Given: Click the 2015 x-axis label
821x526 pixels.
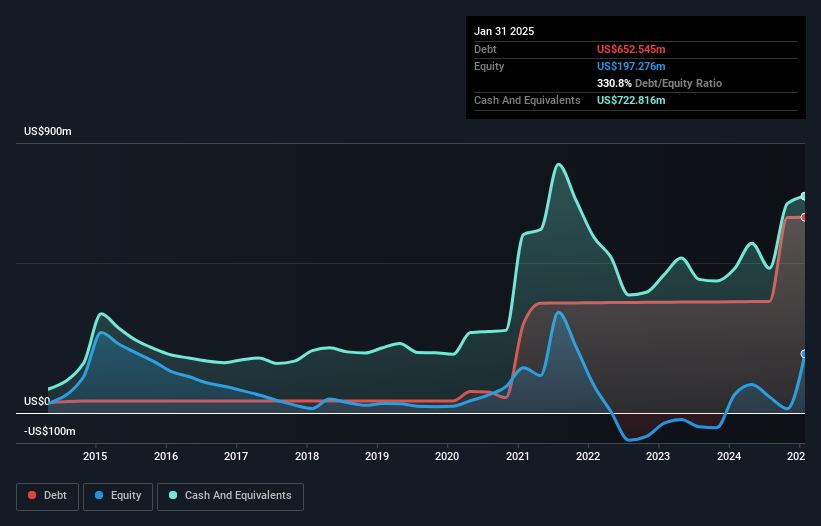Looking at the screenshot, I should click(x=95, y=456).
